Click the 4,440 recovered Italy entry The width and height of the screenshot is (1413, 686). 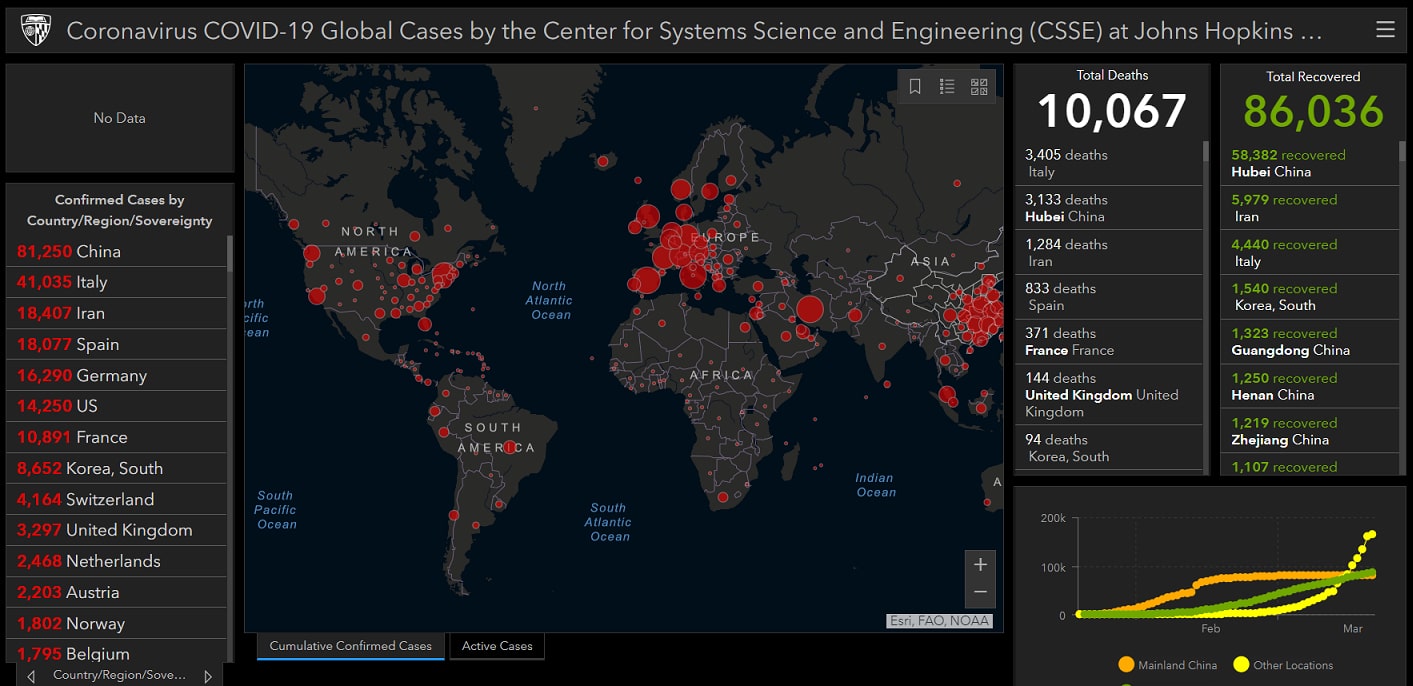(x=1312, y=252)
